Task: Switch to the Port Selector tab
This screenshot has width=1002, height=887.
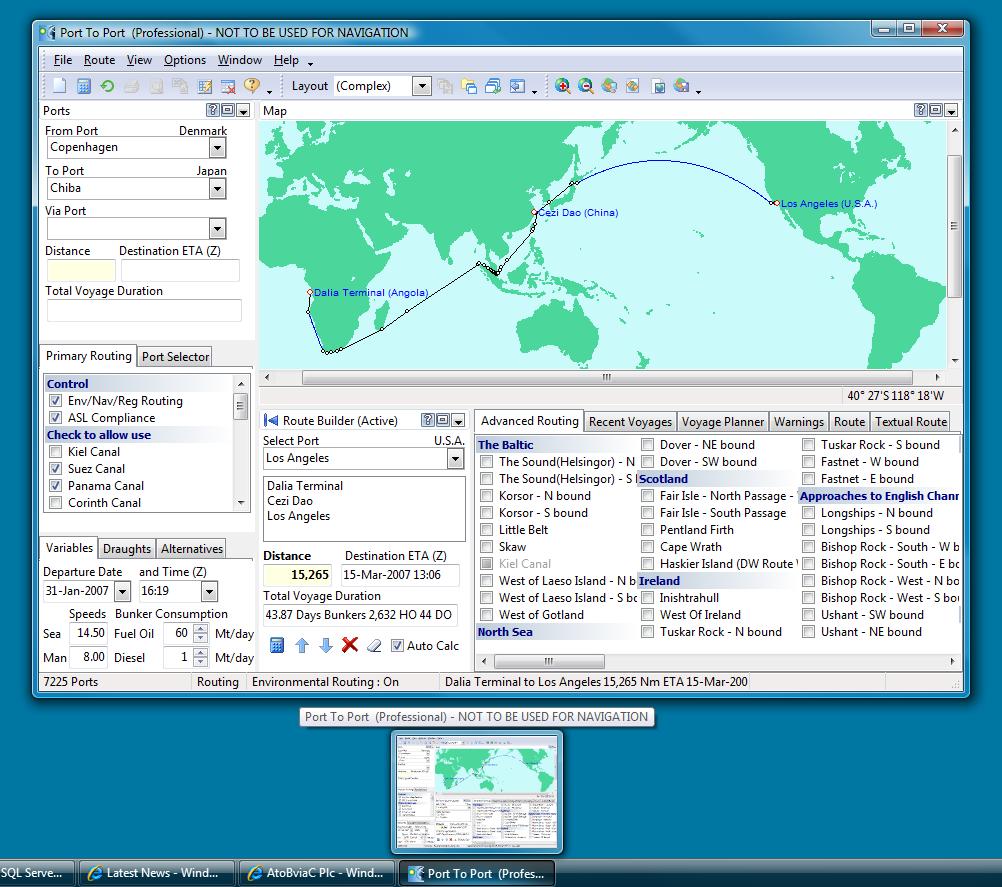Action: tap(175, 357)
